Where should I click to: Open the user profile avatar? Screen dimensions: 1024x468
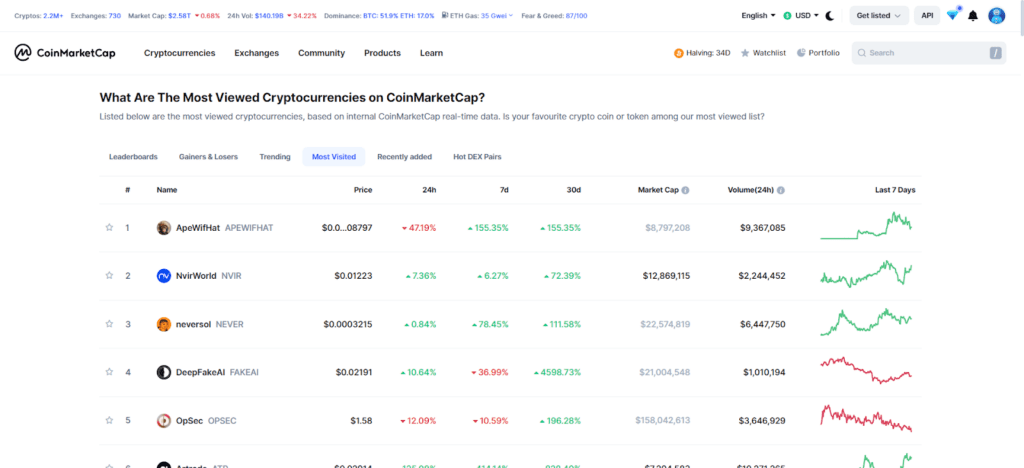[997, 16]
